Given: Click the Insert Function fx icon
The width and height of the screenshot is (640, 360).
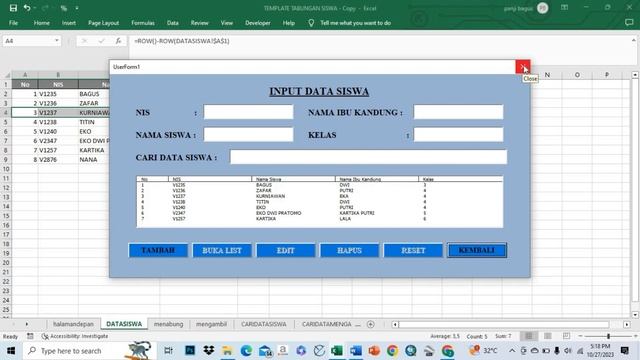Looking at the screenshot, I should (118, 41).
